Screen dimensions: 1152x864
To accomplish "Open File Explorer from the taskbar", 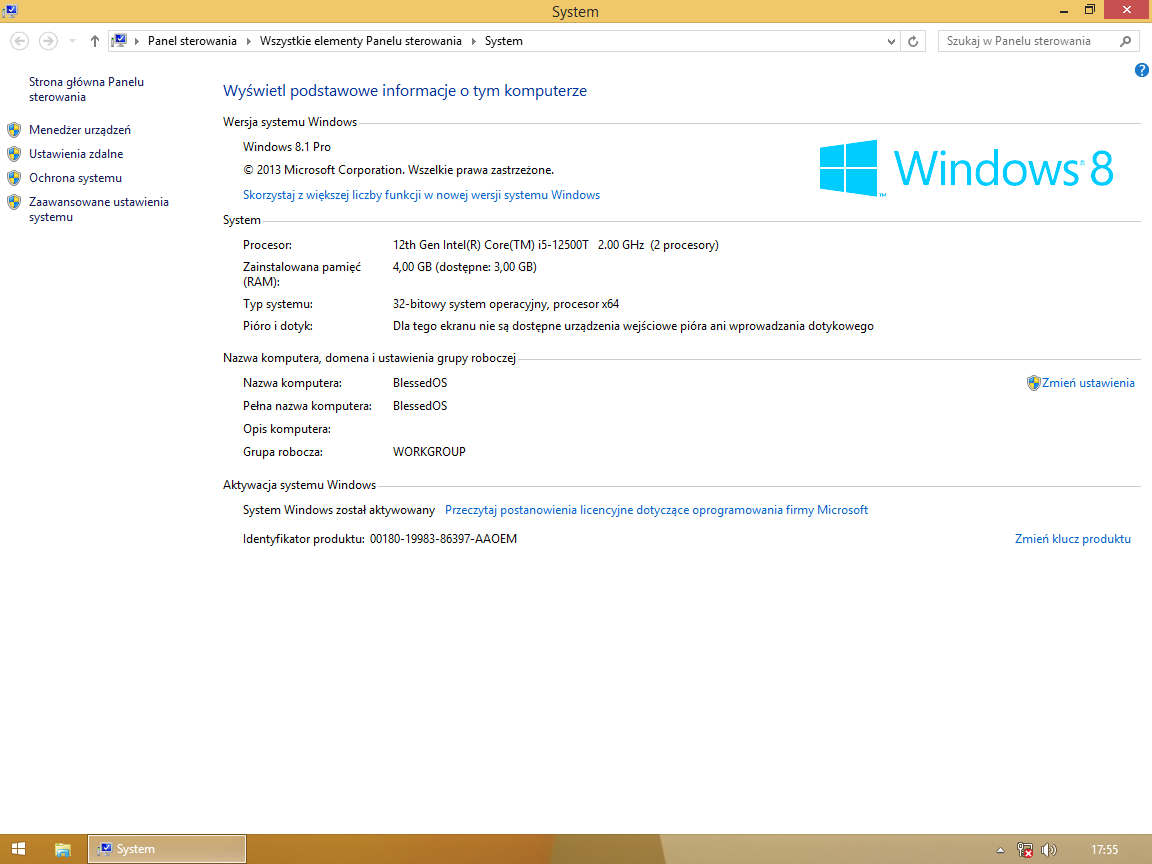I will coord(63,849).
